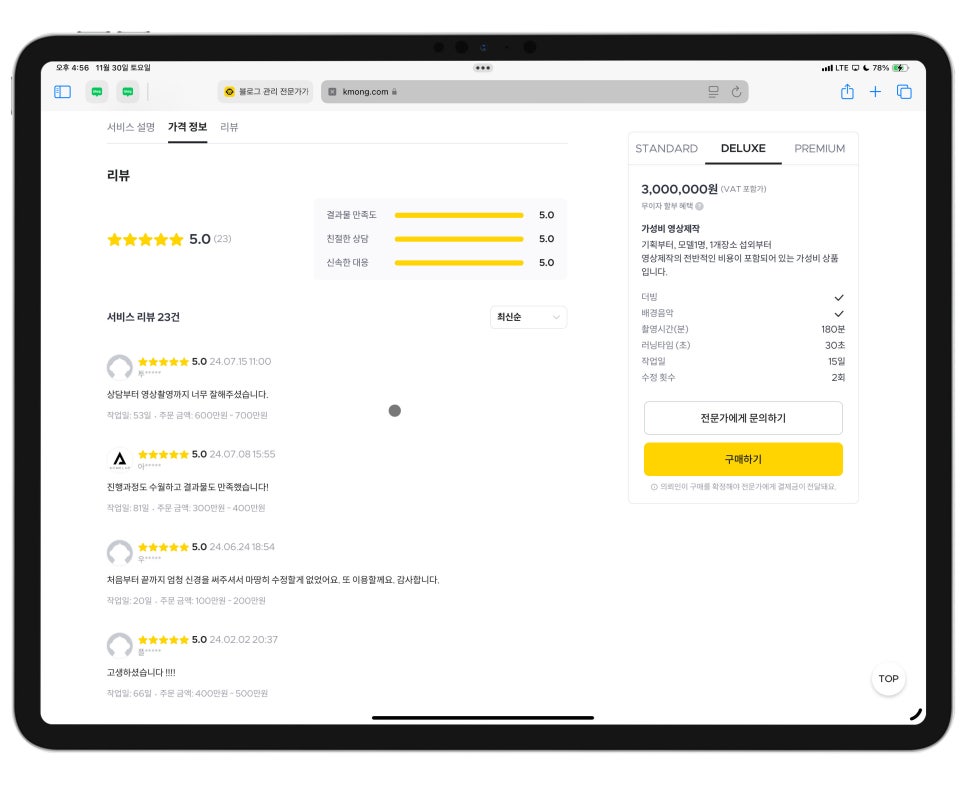The width and height of the screenshot is (966, 785).
Task: Click the star rating of the 24.07.08 review
Action: [x=163, y=455]
